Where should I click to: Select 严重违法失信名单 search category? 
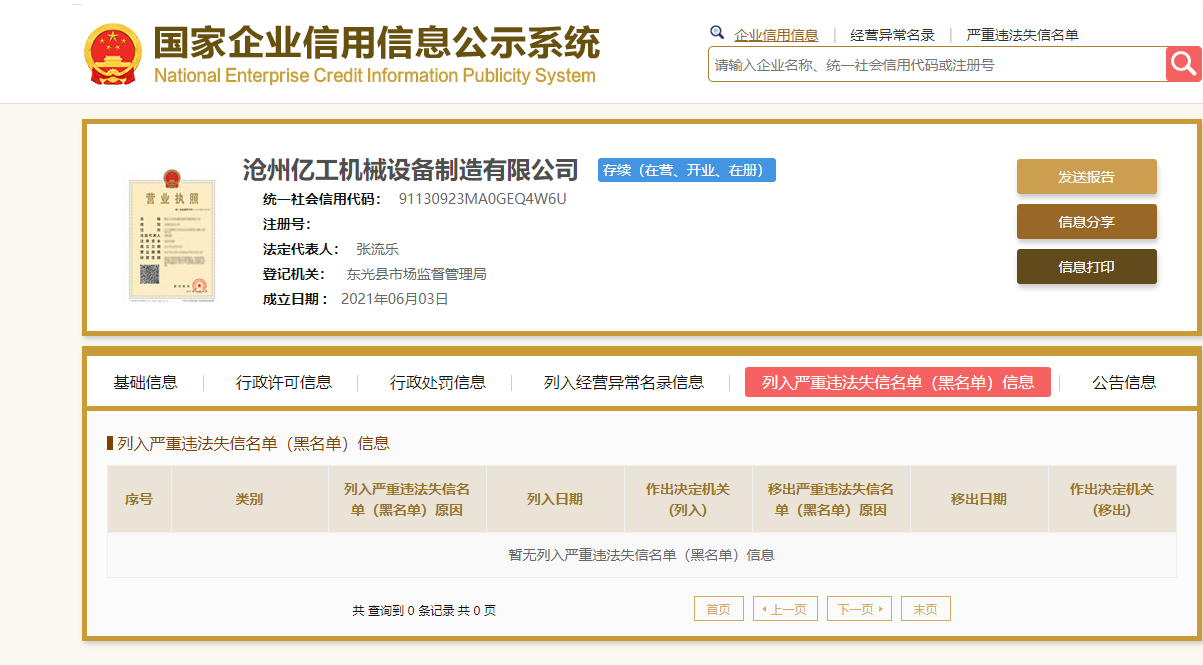click(1022, 35)
